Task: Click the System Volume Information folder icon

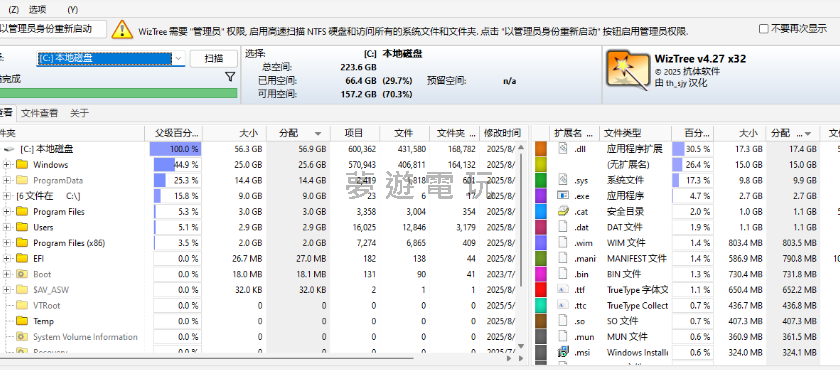Action: pyautogui.click(x=22, y=337)
